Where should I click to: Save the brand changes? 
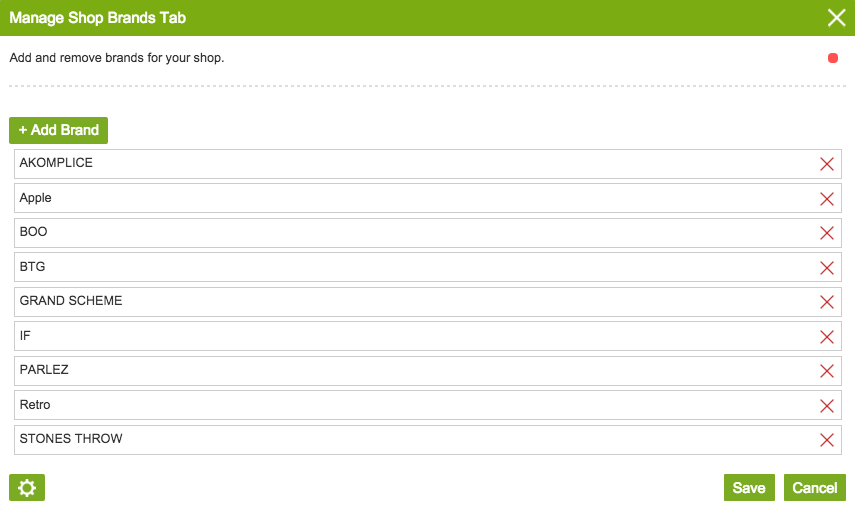point(749,488)
